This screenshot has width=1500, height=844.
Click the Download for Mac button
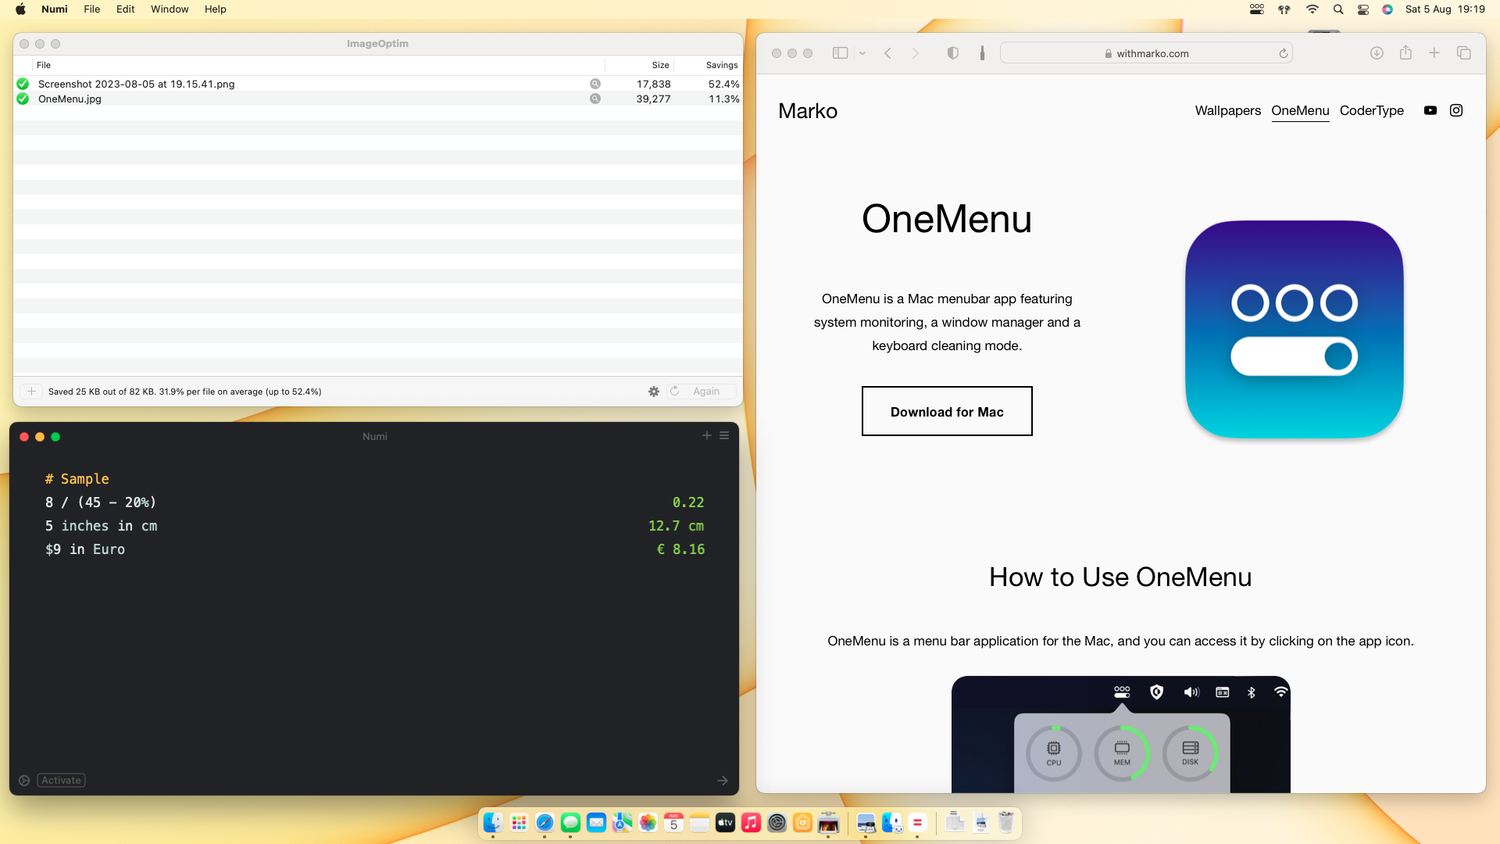946,410
